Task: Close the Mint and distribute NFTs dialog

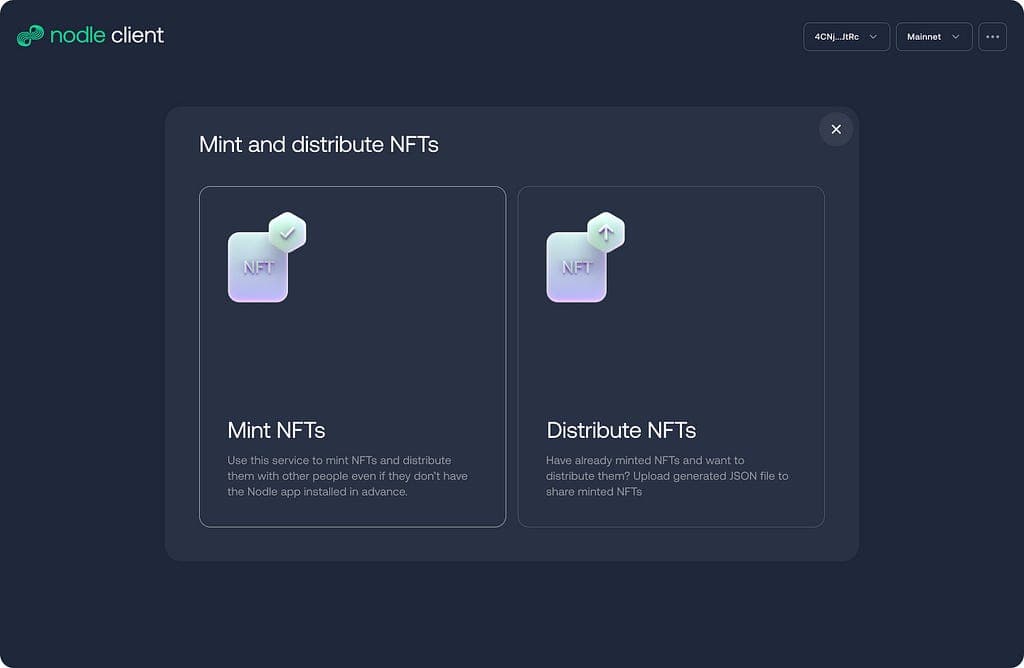Action: click(836, 129)
